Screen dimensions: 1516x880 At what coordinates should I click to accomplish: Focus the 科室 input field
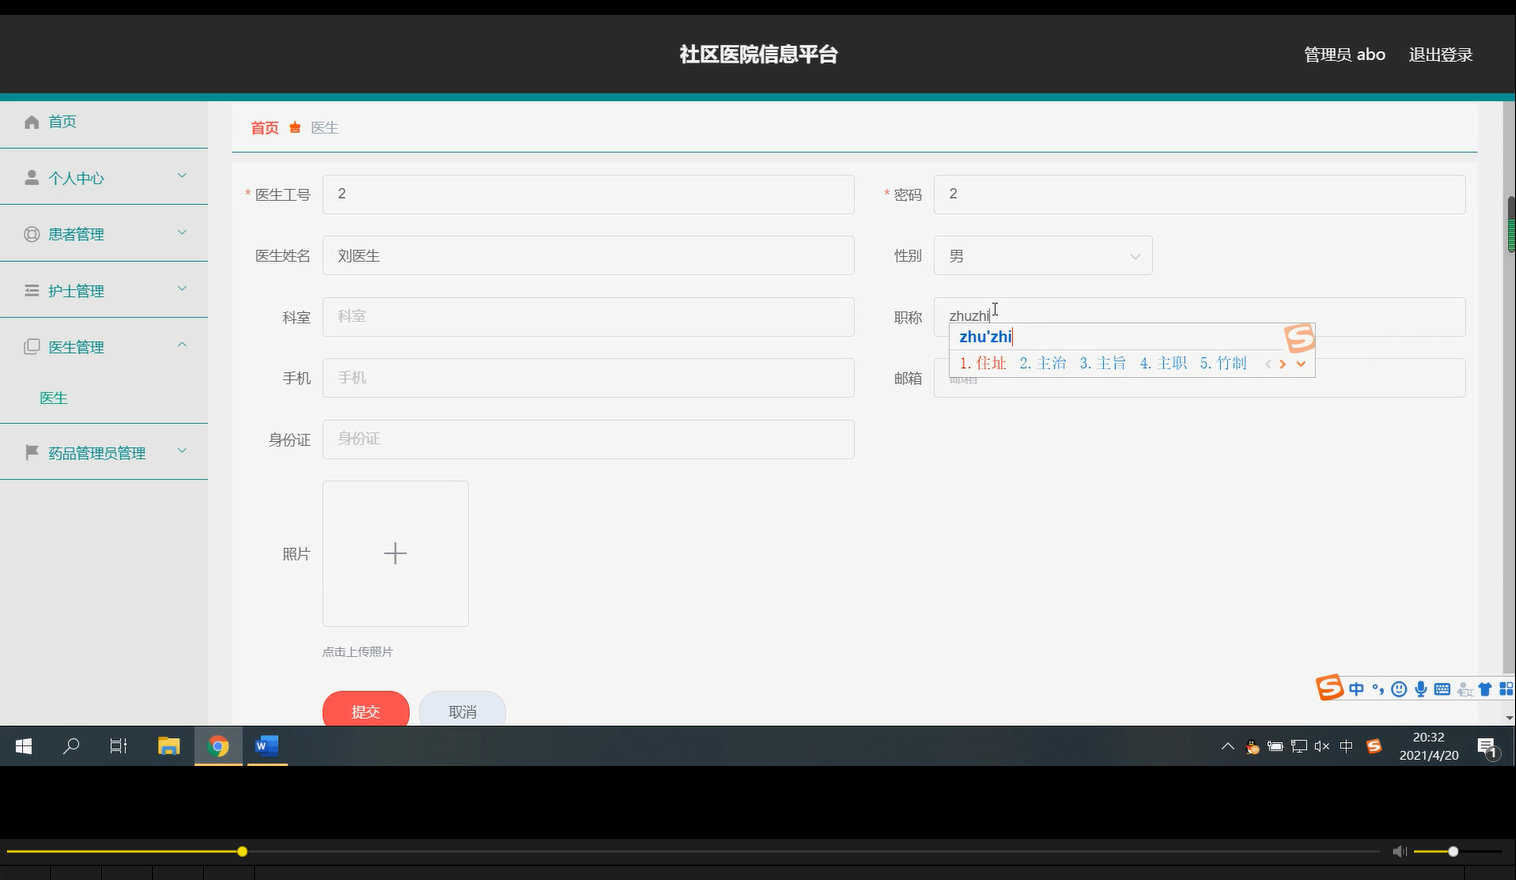(588, 317)
